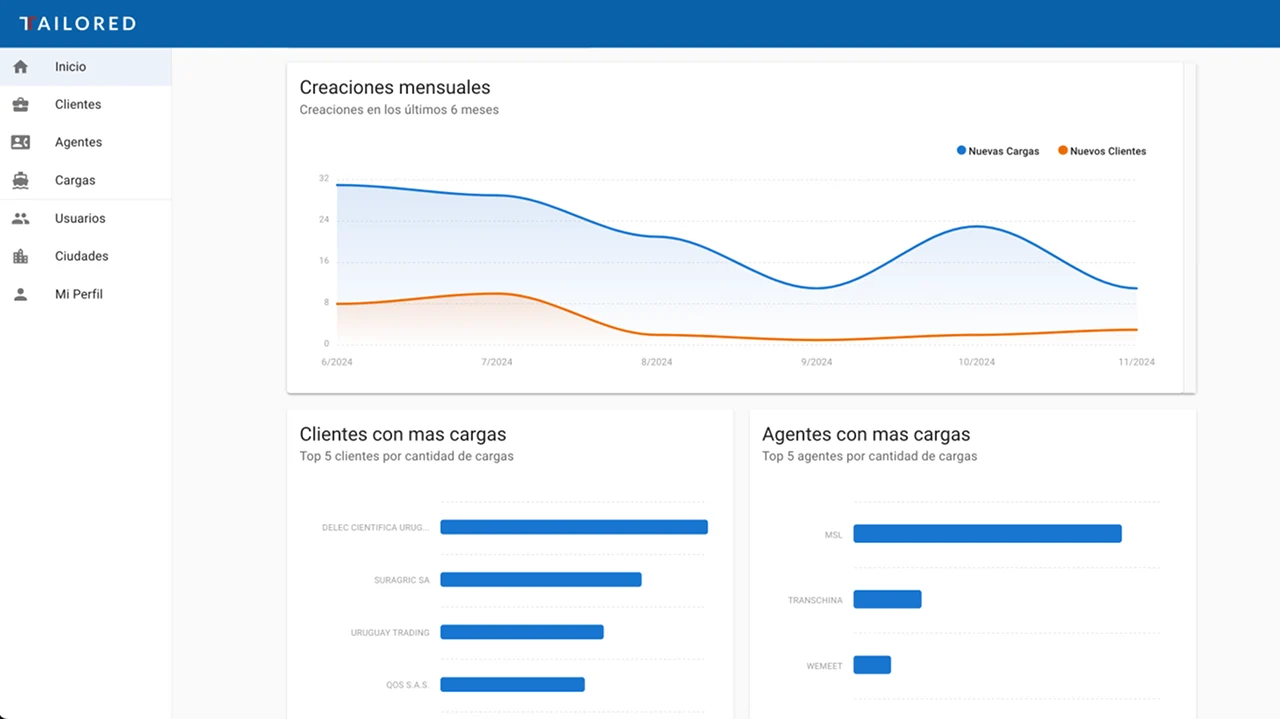Click the building icon for Ciudades
Screen dimensions: 1280x720
20,257
